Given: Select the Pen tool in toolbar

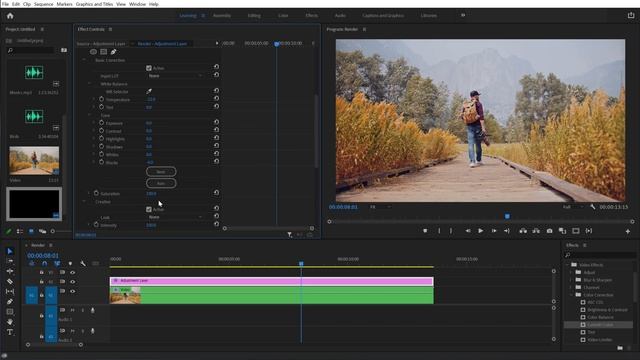Looking at the screenshot, I should click(10, 302).
